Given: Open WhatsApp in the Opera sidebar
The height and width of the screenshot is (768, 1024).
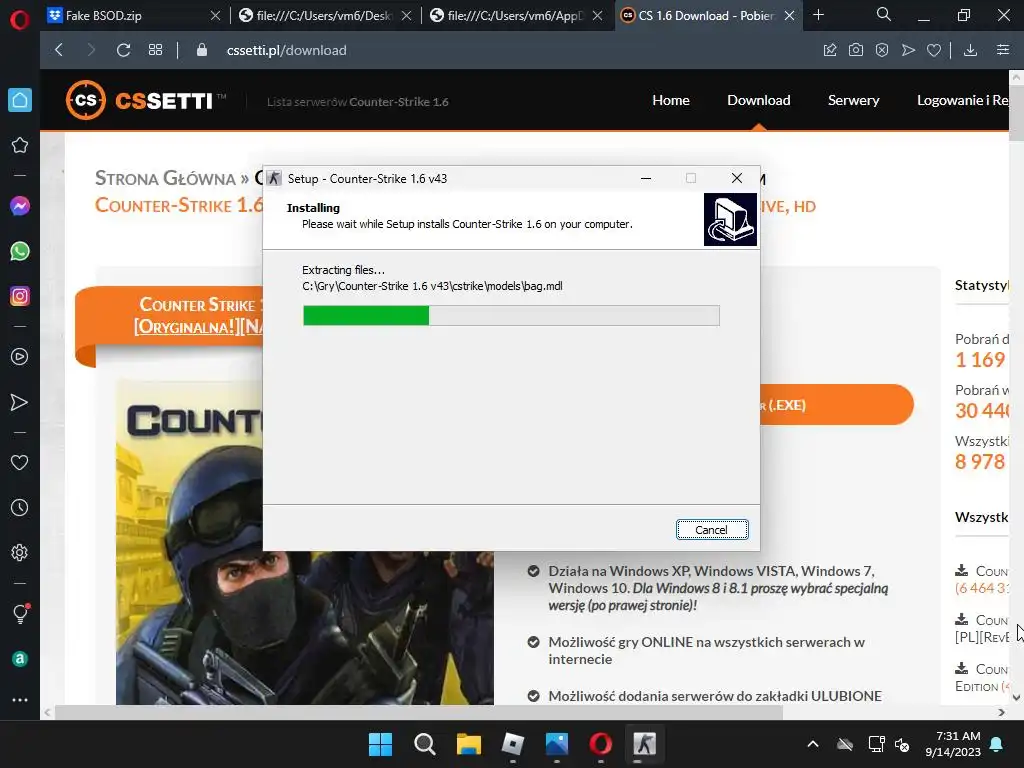Looking at the screenshot, I should 20,251.
